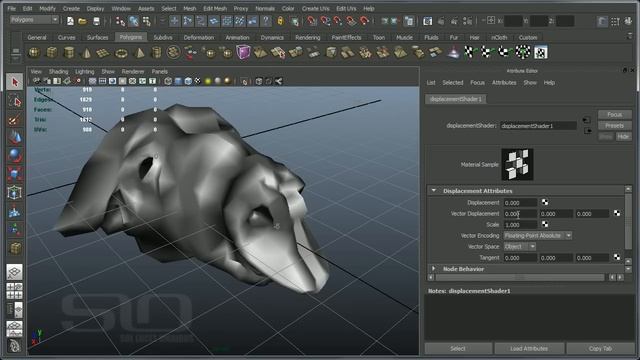Create a polygon pyramid from shelf
Viewport: 640px width, 360px height.
click(139, 52)
